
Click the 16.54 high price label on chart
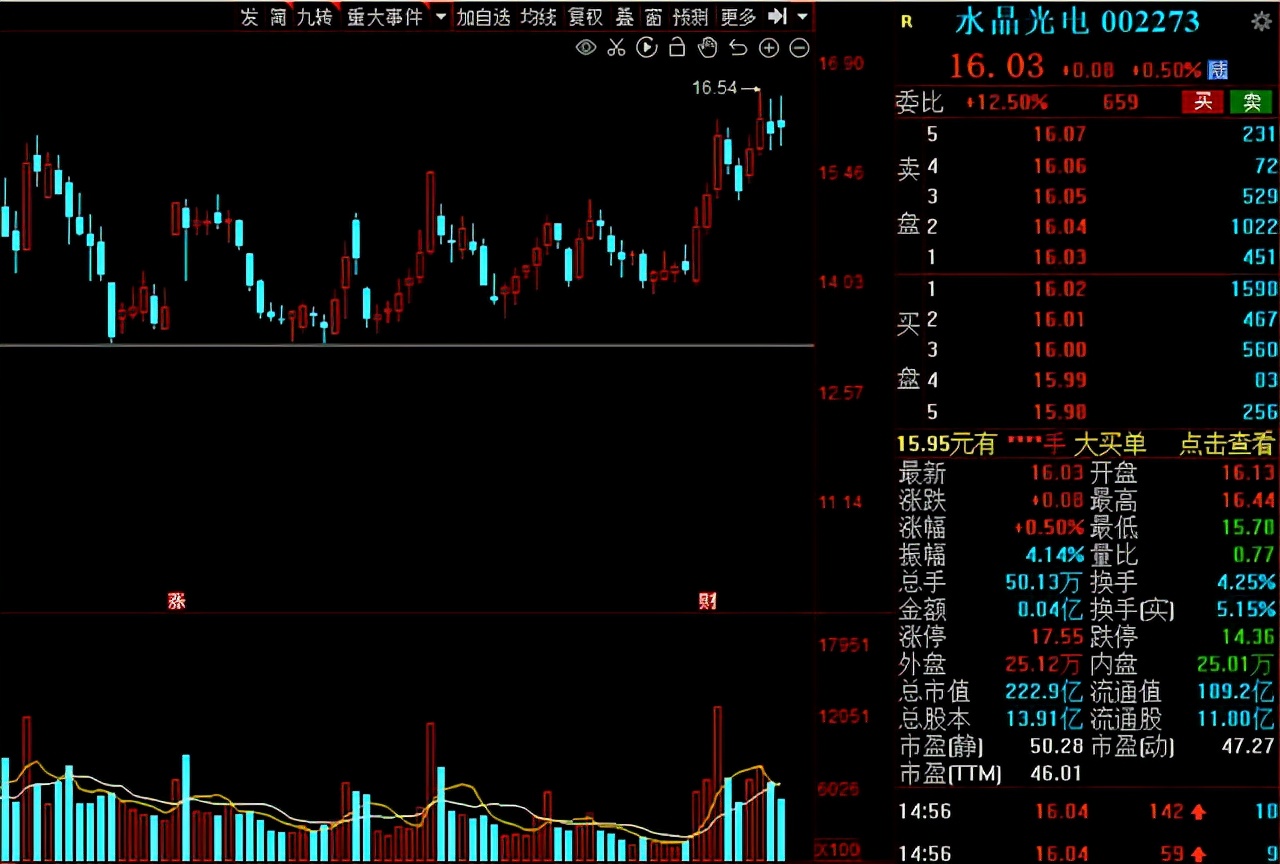pyautogui.click(x=714, y=88)
